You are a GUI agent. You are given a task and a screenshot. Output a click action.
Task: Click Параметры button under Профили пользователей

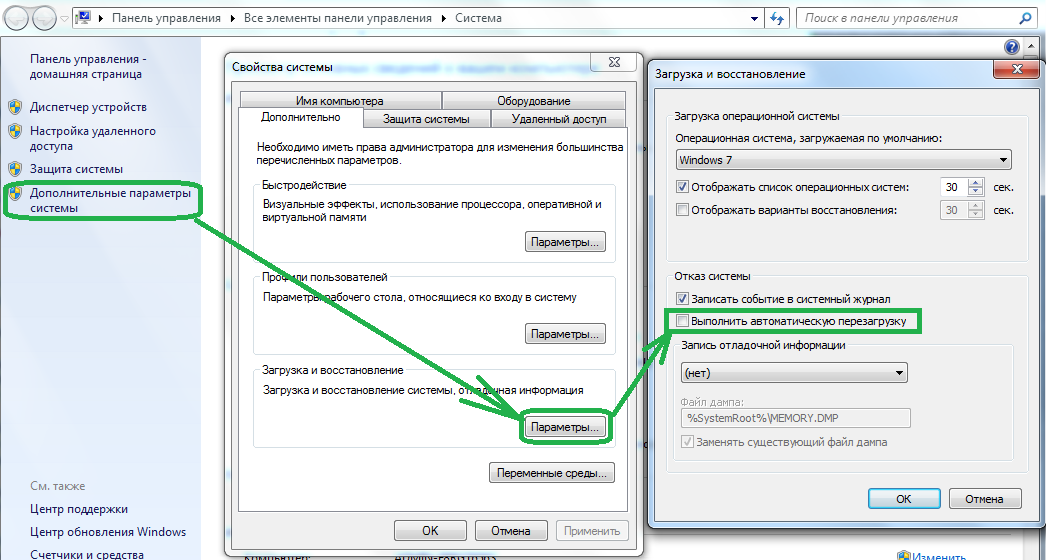565,333
